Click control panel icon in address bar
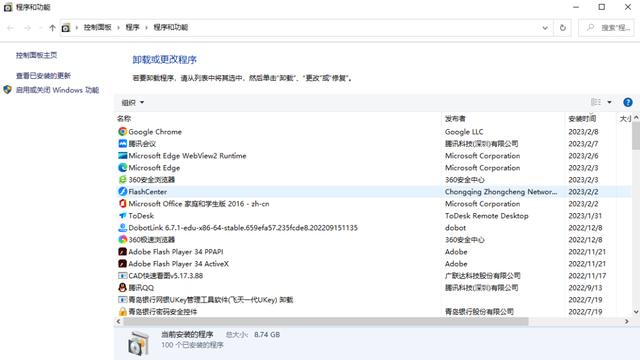Image resolution: width=640 pixels, height=360 pixels. (66, 28)
